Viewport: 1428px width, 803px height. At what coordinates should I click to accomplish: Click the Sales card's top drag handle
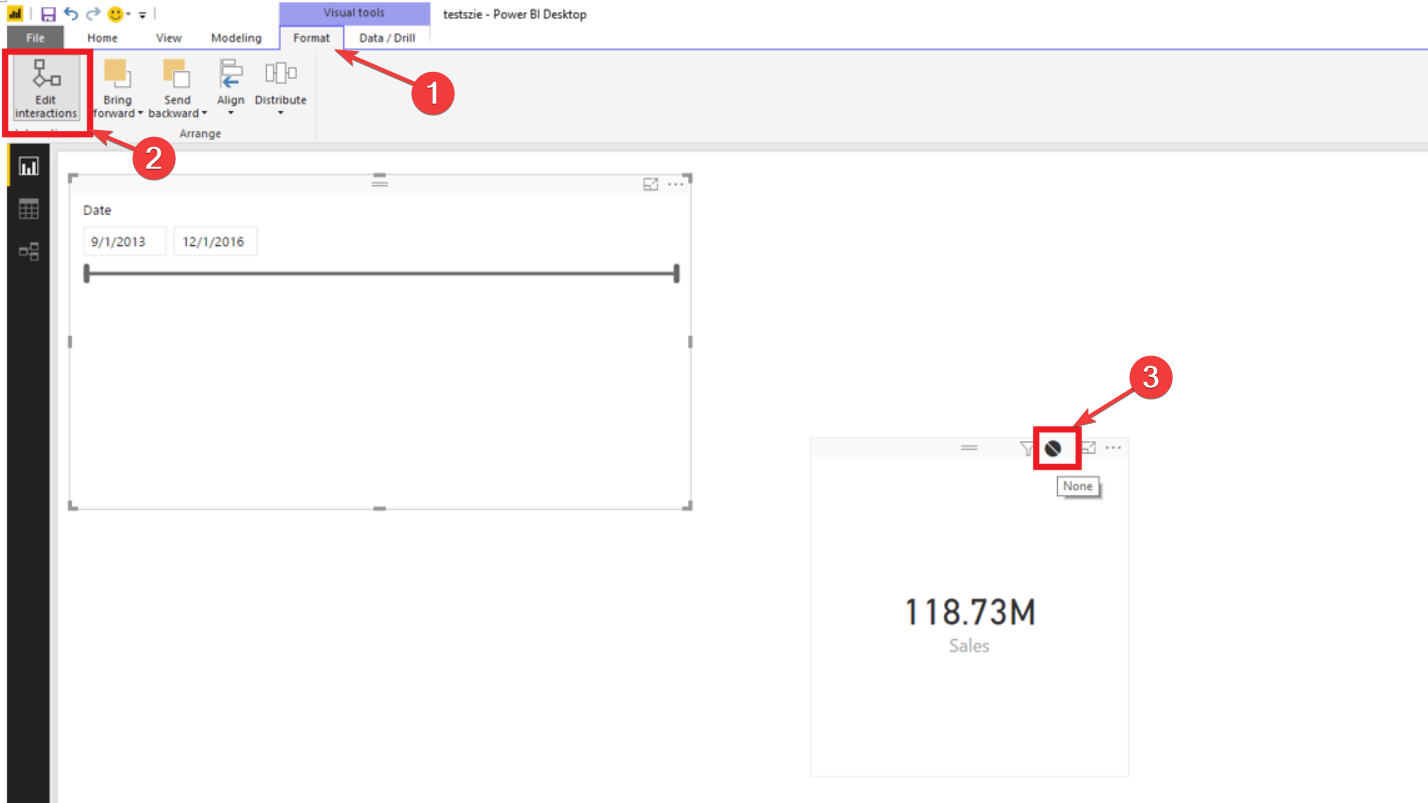[969, 448]
